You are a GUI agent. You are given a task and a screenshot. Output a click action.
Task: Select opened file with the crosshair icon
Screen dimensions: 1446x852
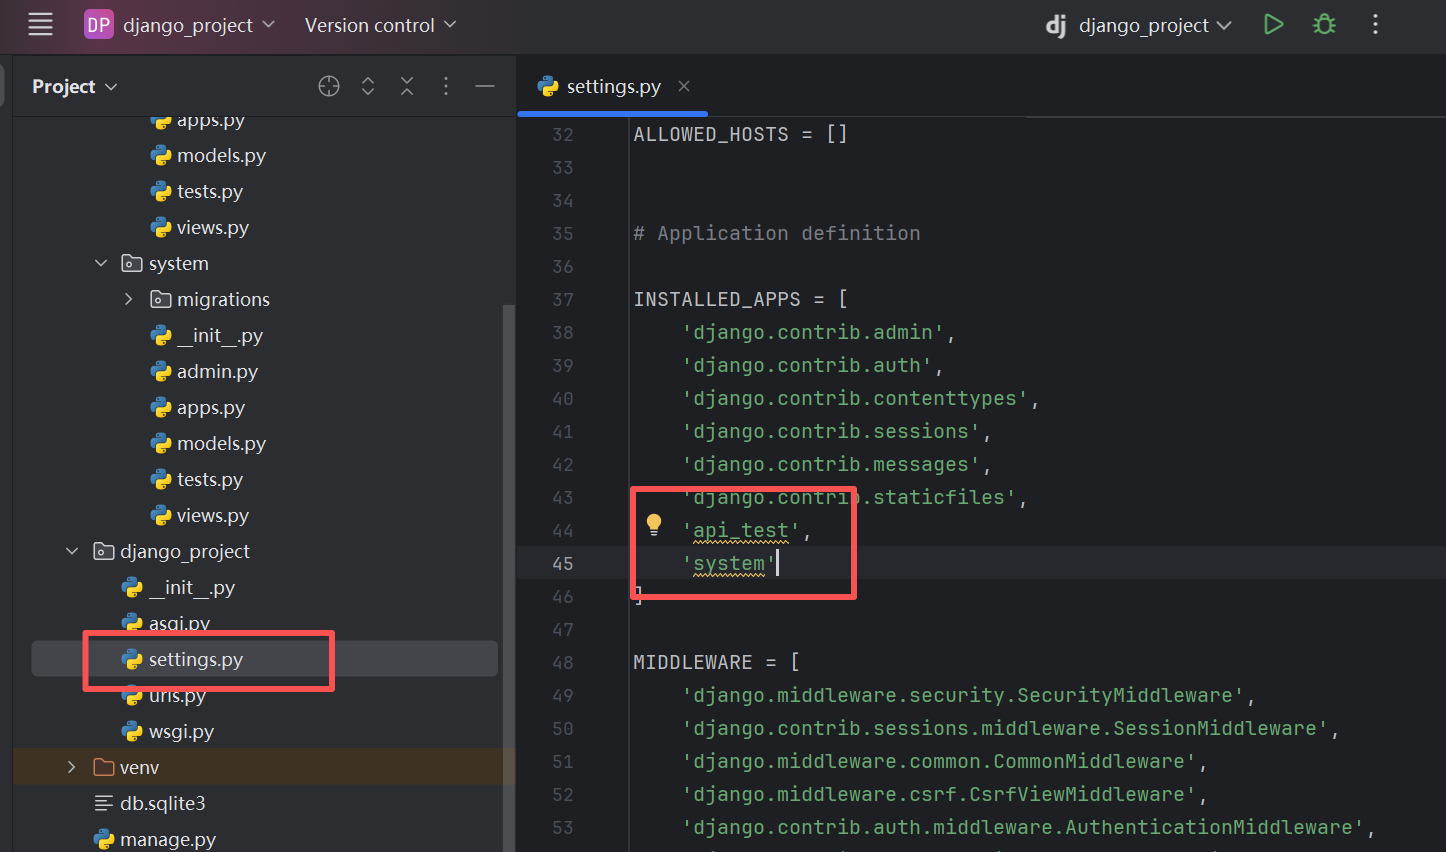[x=329, y=86]
